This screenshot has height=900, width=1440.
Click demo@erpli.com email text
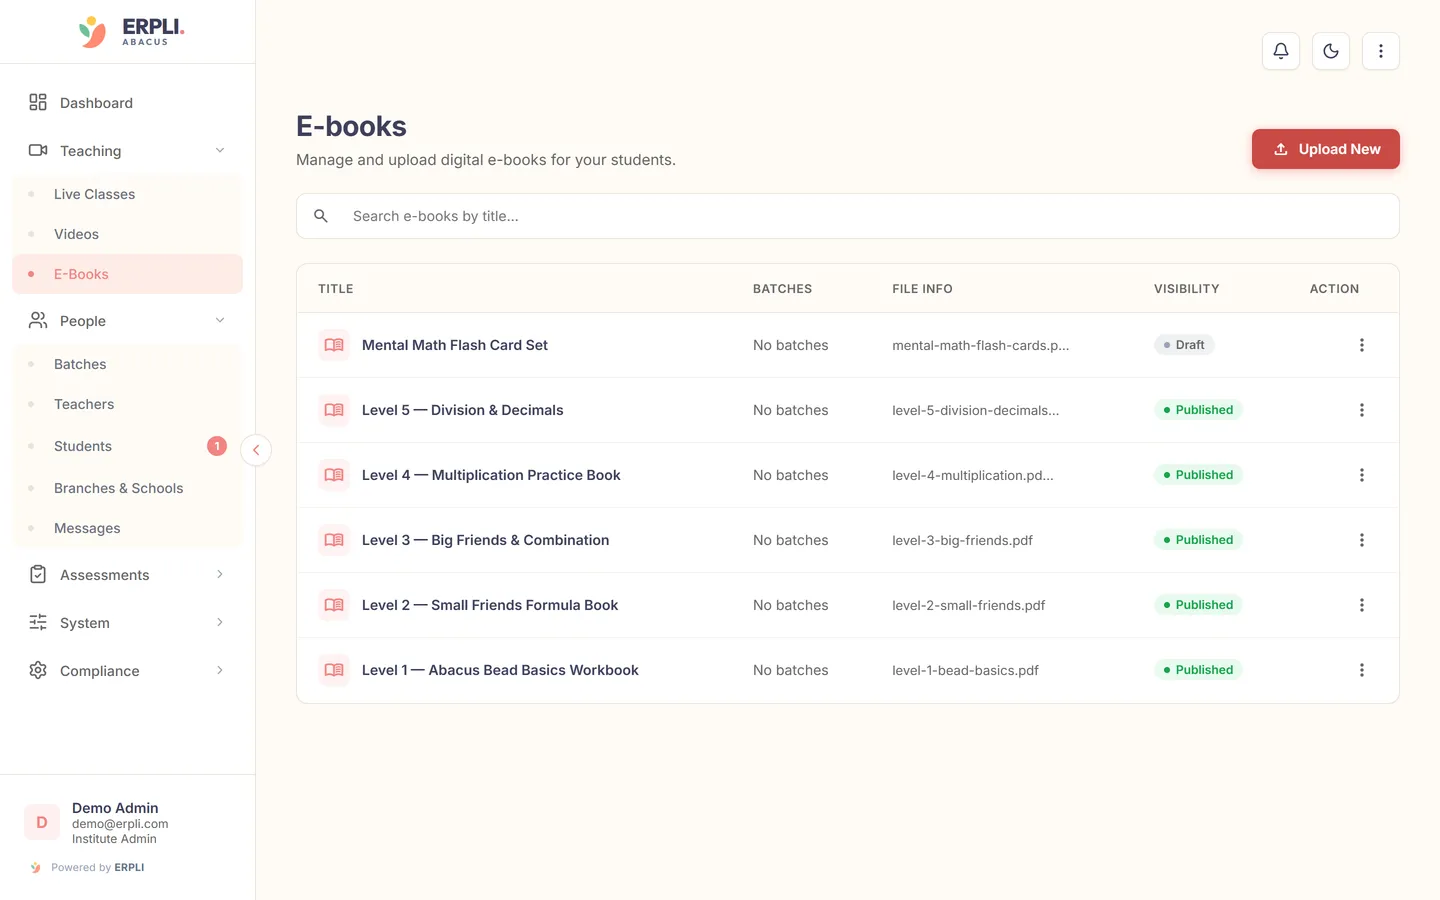coord(120,824)
